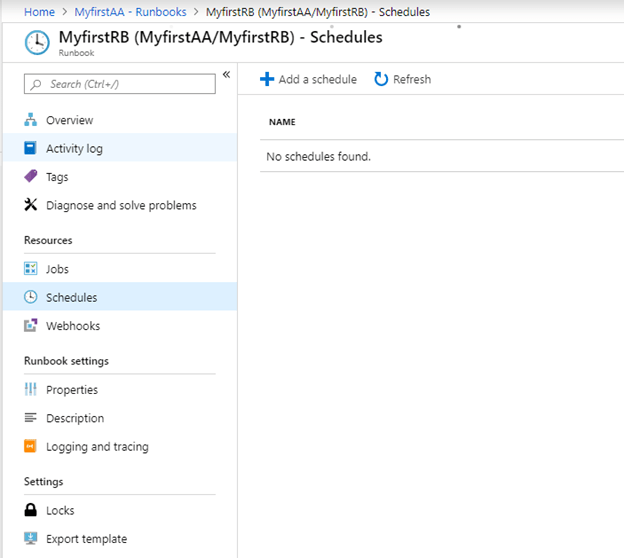
Task: Refresh the schedules list
Action: (x=402, y=79)
